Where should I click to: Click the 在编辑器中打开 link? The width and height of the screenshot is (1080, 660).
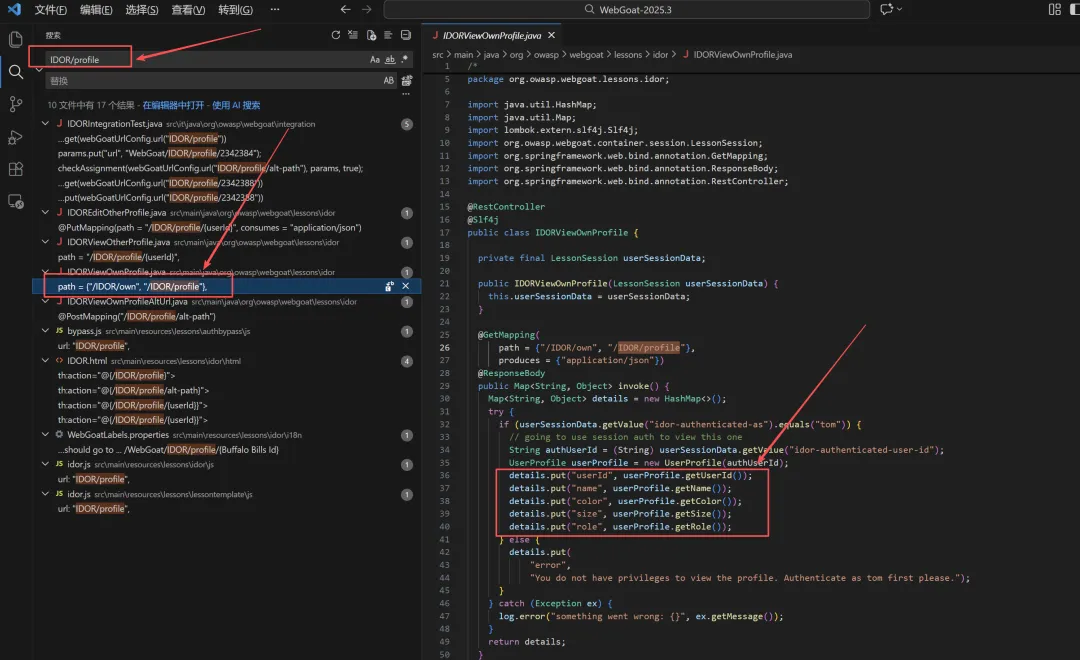(173, 105)
